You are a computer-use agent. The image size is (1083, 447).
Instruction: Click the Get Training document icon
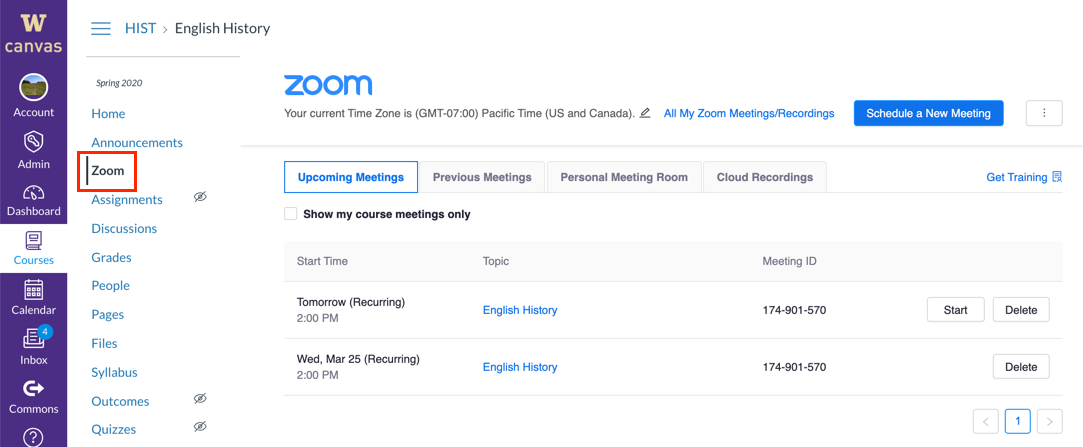[1057, 177]
